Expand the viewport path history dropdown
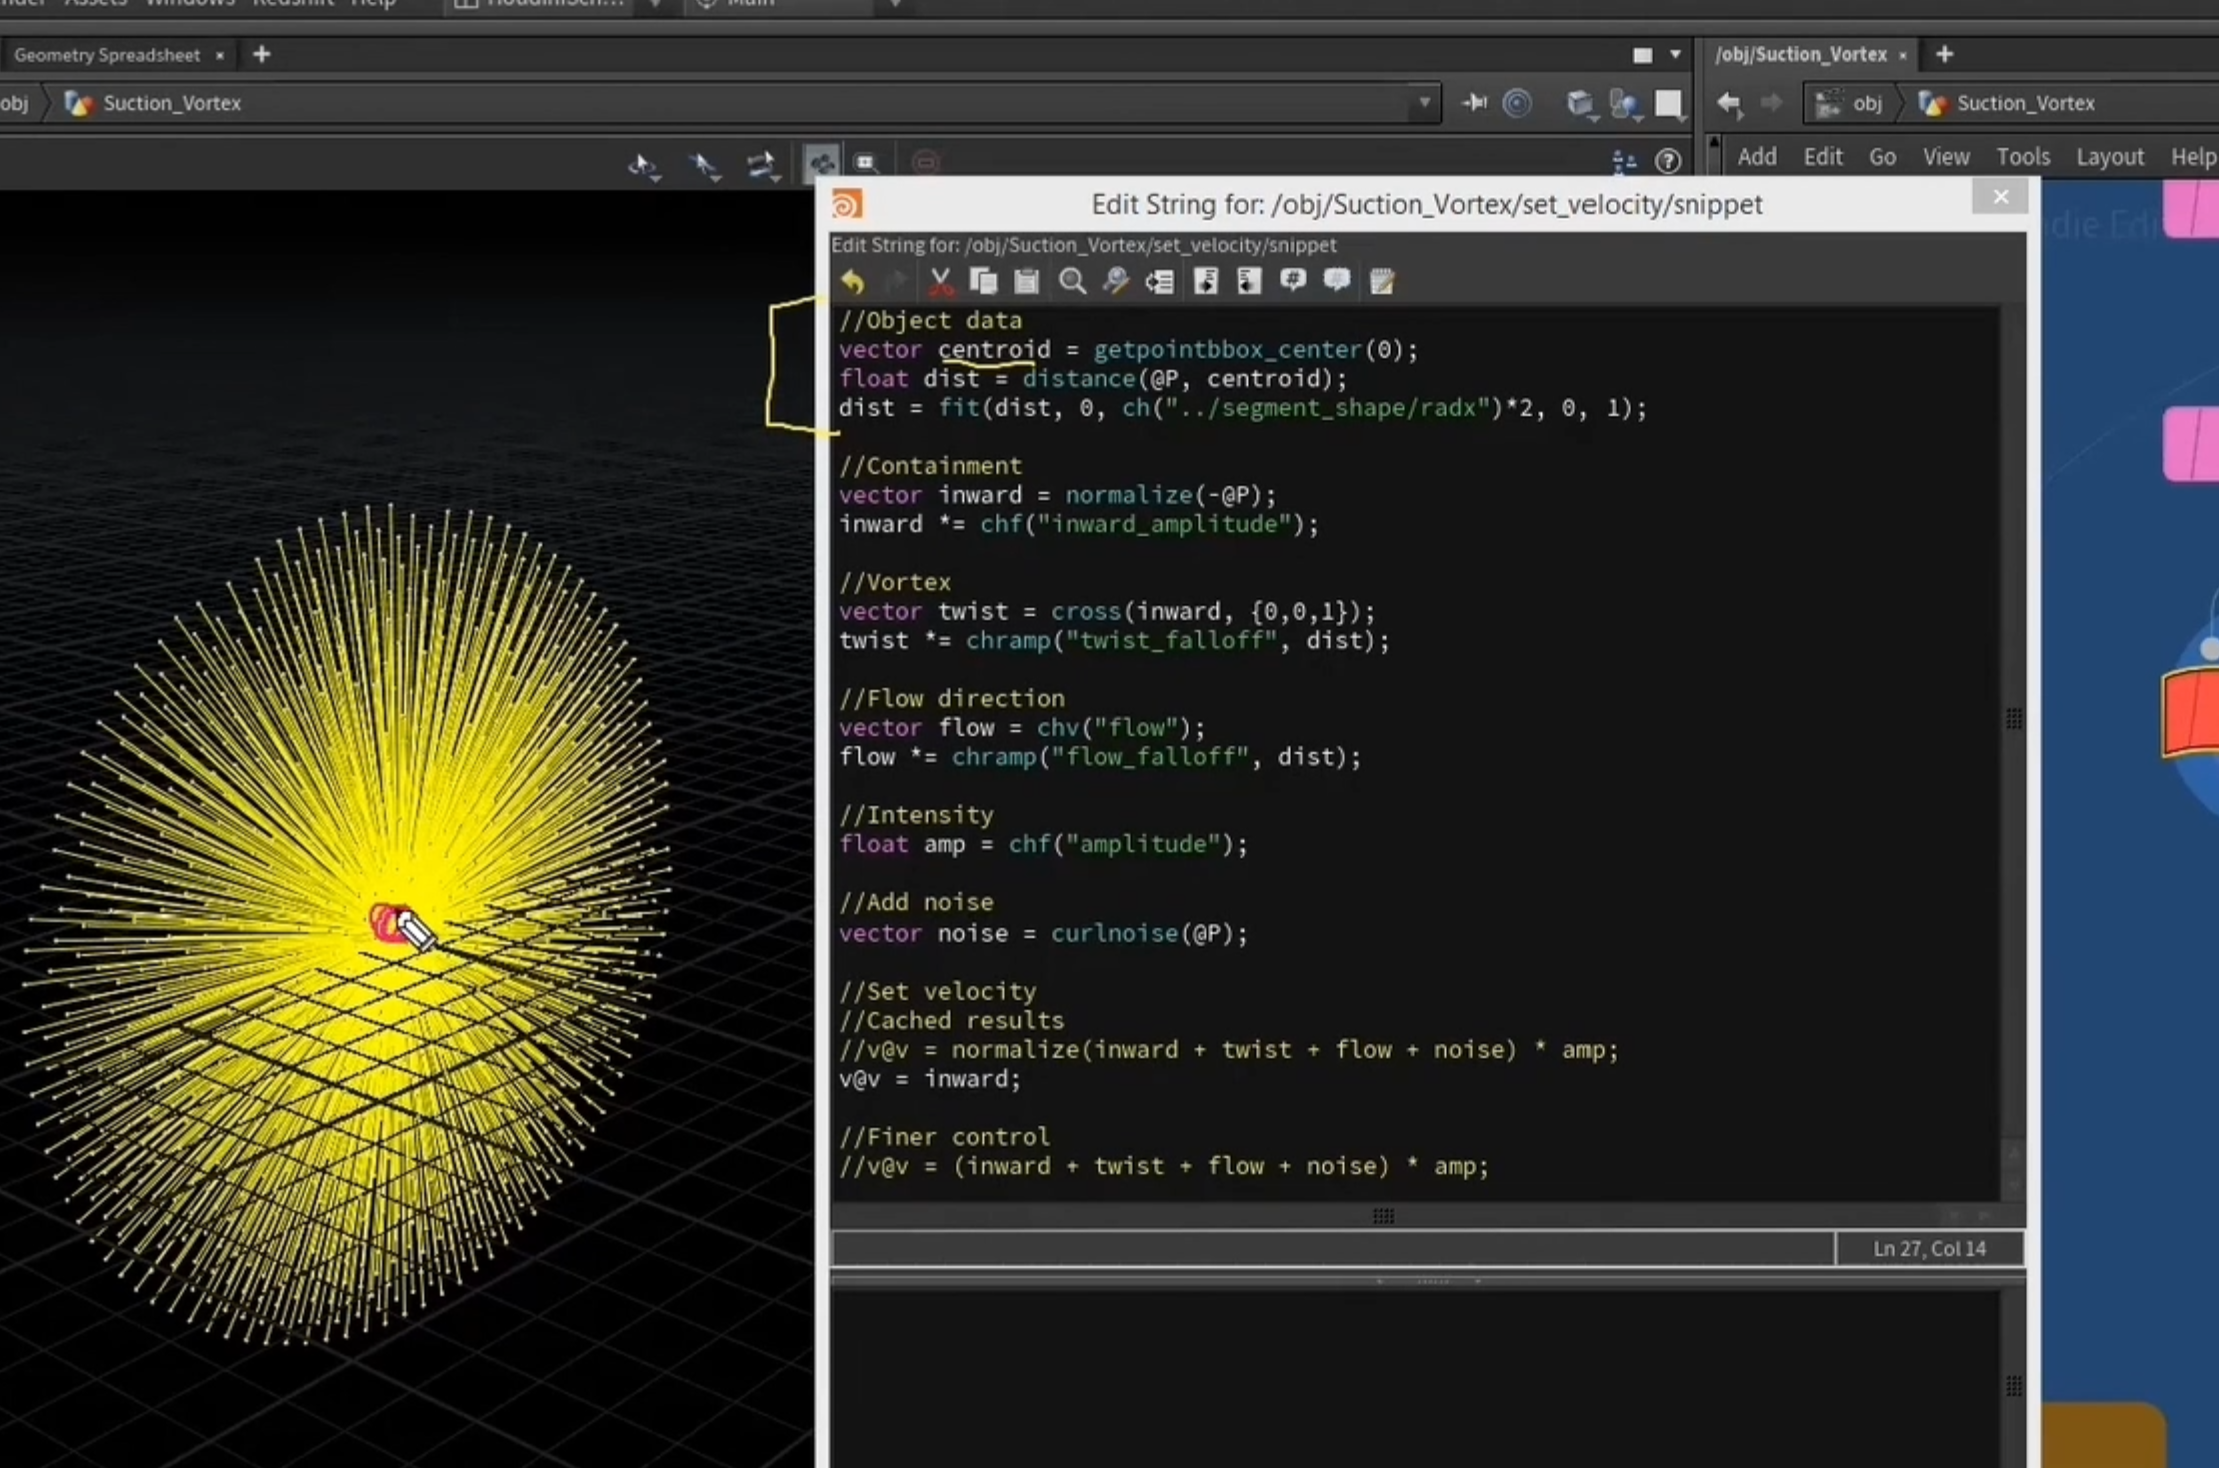2219x1468 pixels. click(x=1424, y=103)
